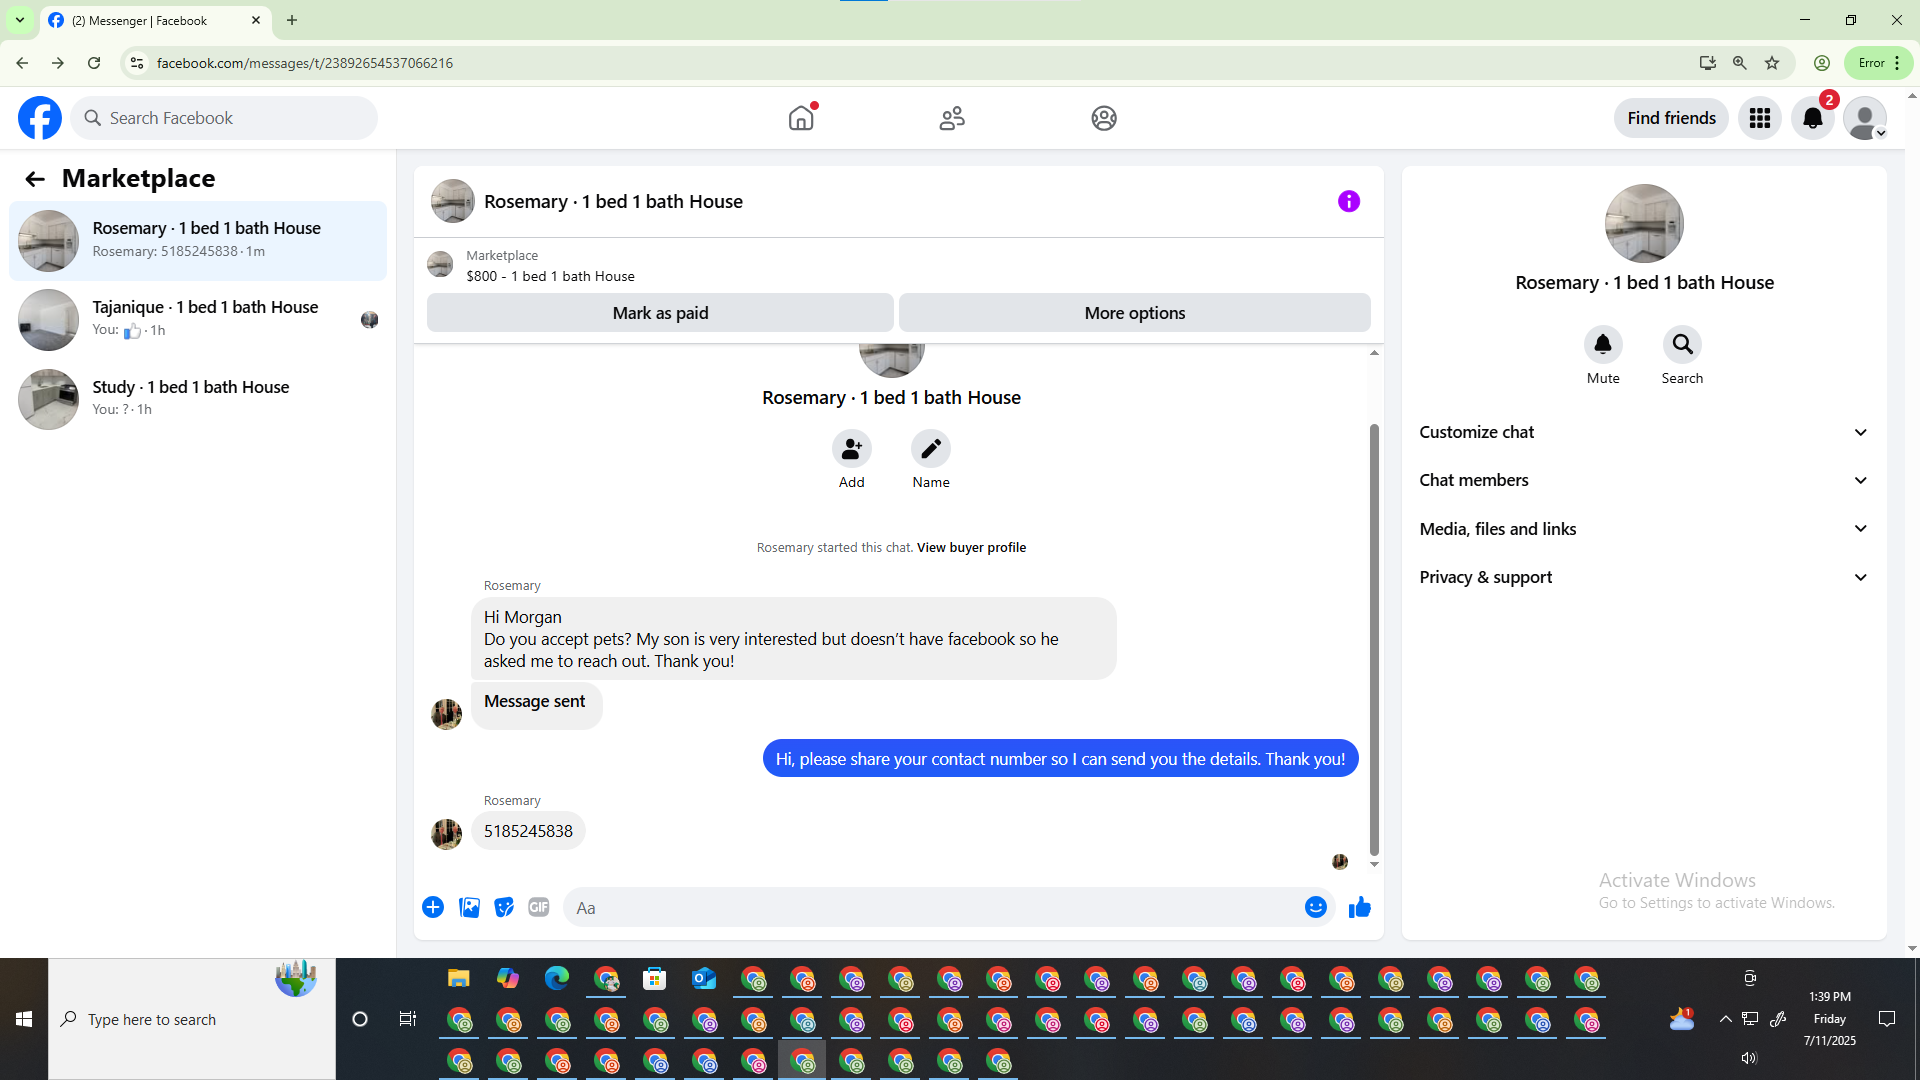Go to the Home feed icon
The image size is (1920, 1080).
[x=801, y=118]
